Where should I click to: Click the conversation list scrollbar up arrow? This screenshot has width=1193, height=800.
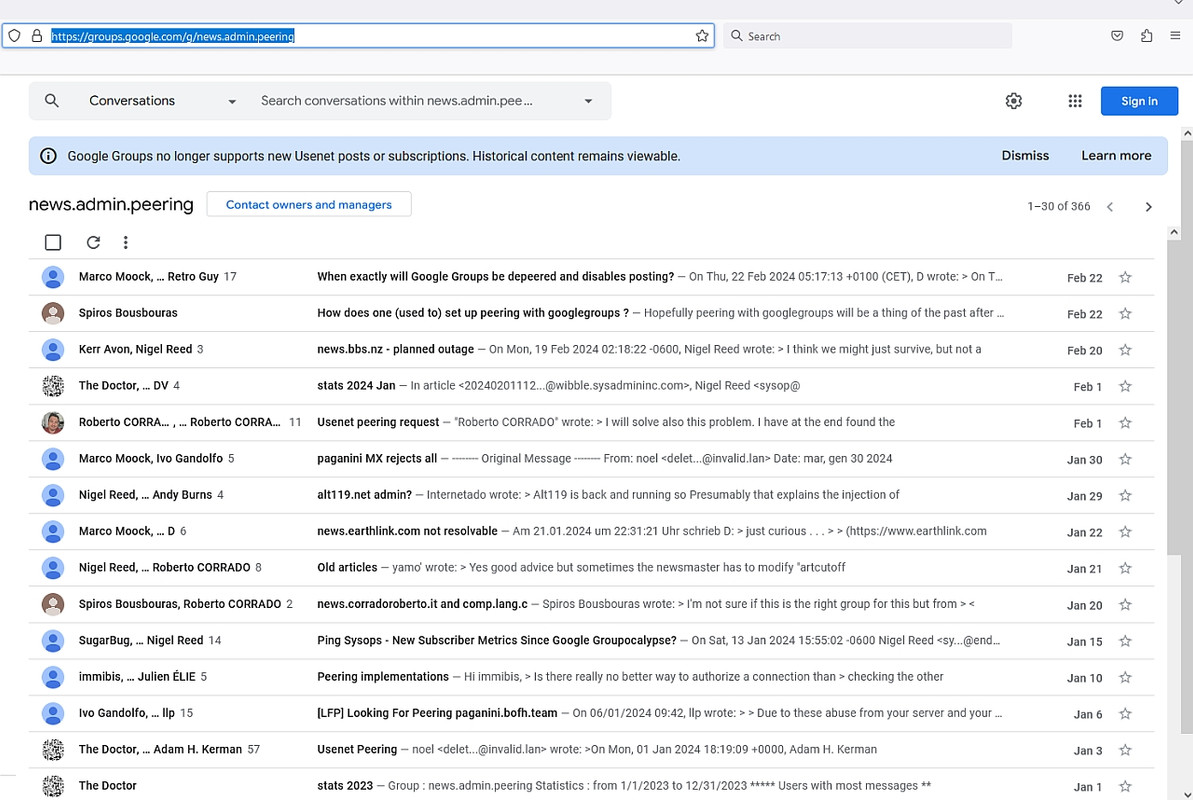pos(1174,232)
